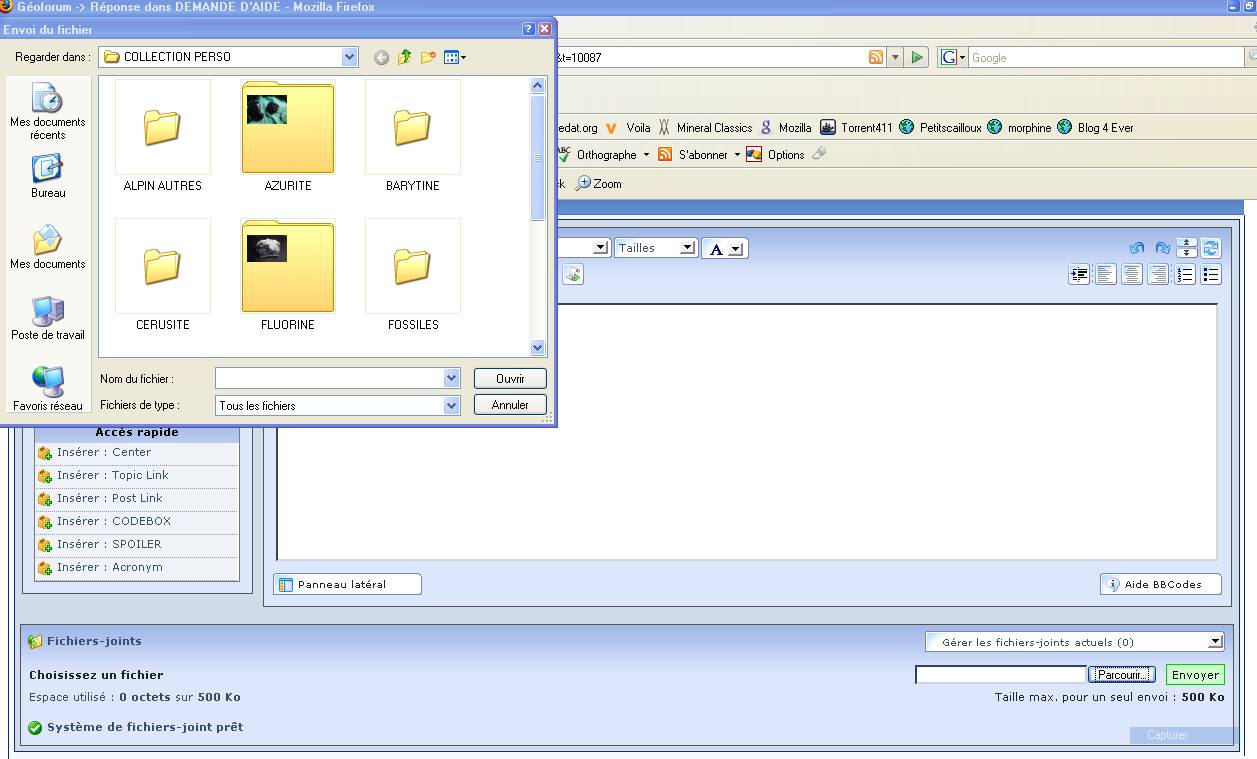Click the undo arrow in editor
Viewport: 1257px width, 759px height.
pyautogui.click(x=1136, y=248)
